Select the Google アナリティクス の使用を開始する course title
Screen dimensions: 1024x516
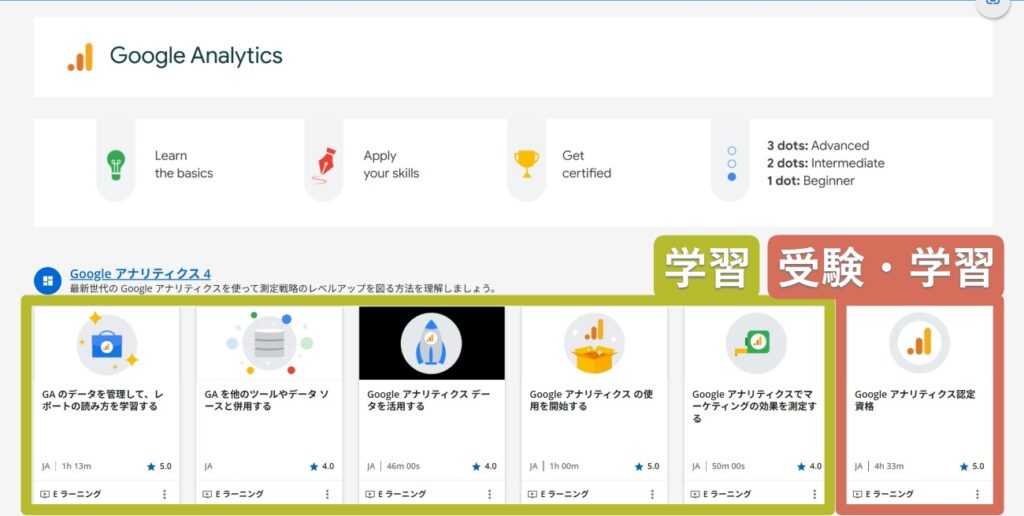tap(591, 400)
